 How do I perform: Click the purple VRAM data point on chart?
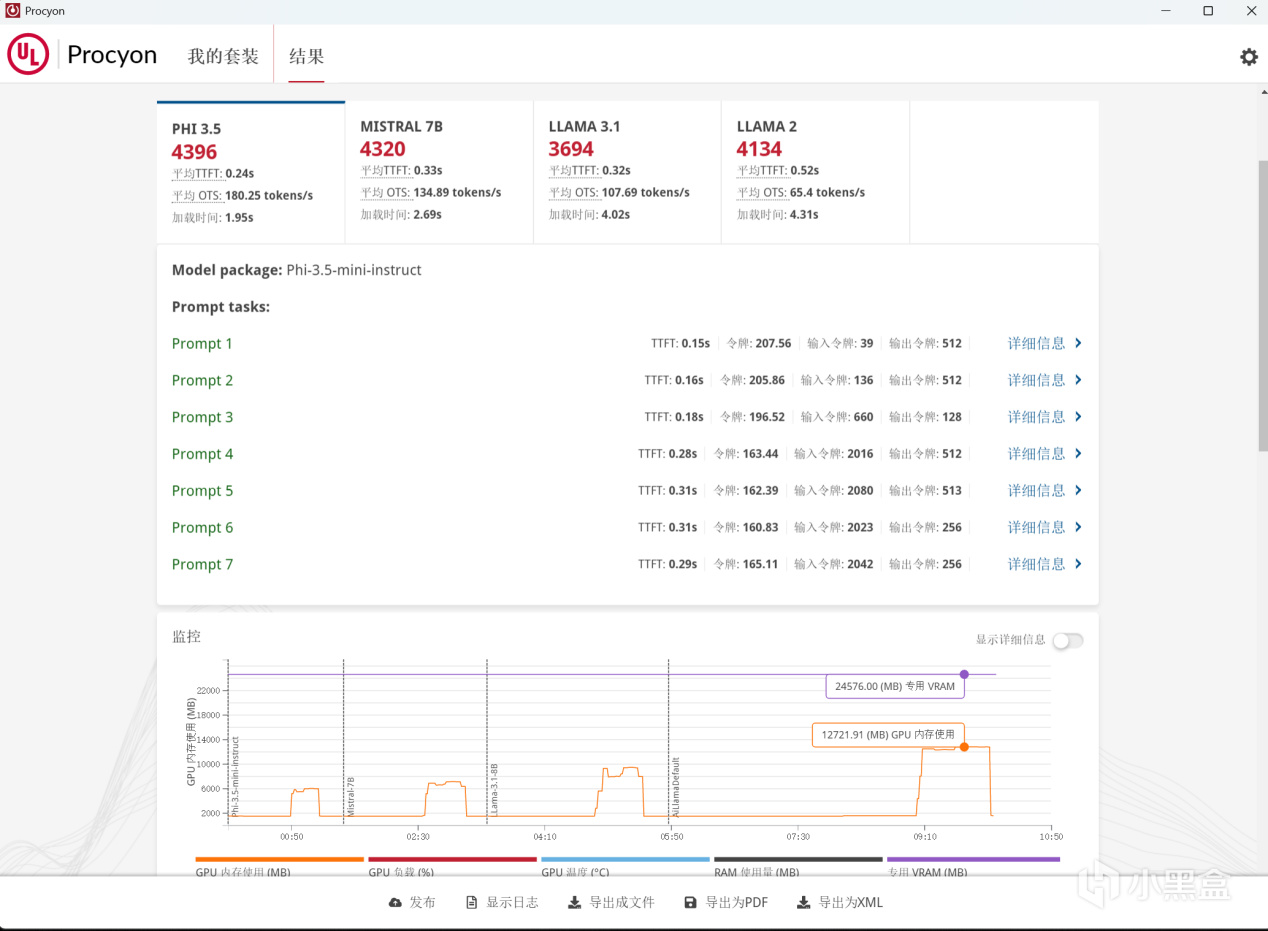click(x=964, y=674)
